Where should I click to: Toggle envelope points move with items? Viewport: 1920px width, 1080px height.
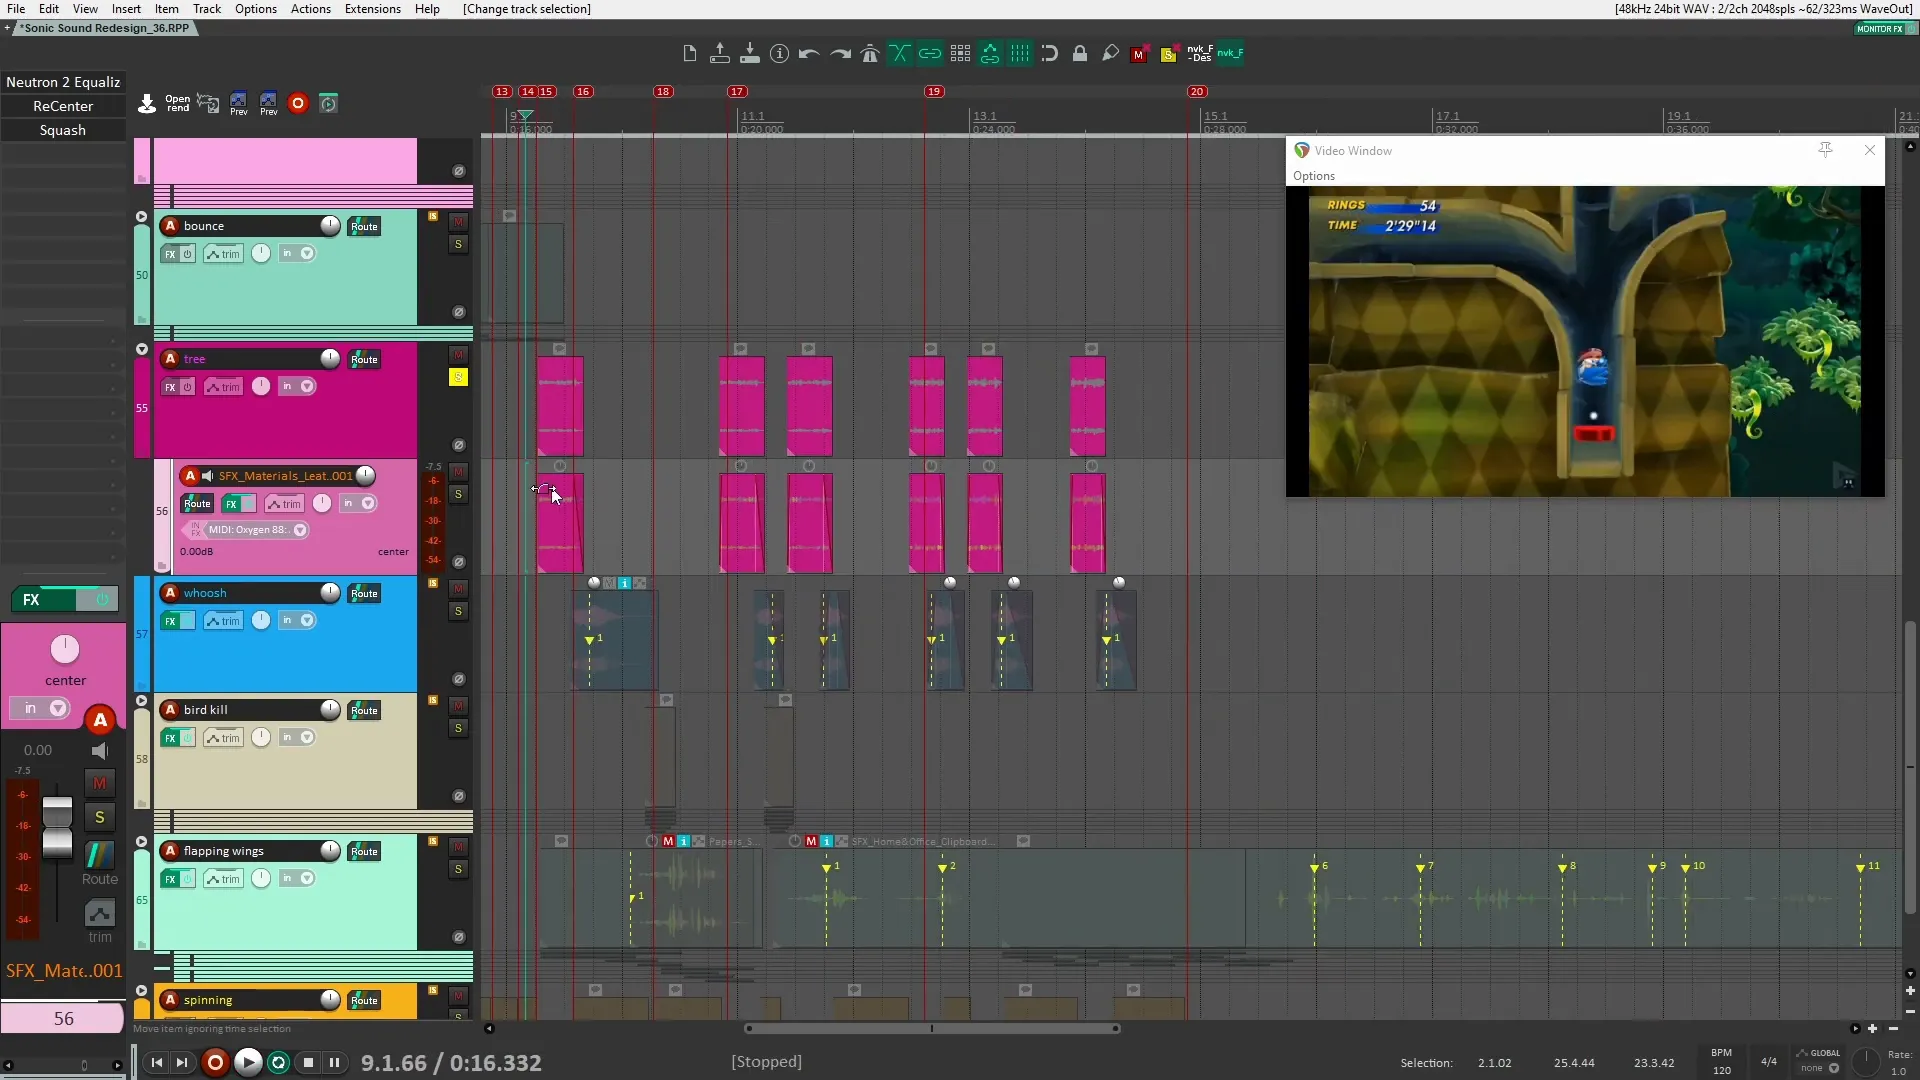point(990,54)
